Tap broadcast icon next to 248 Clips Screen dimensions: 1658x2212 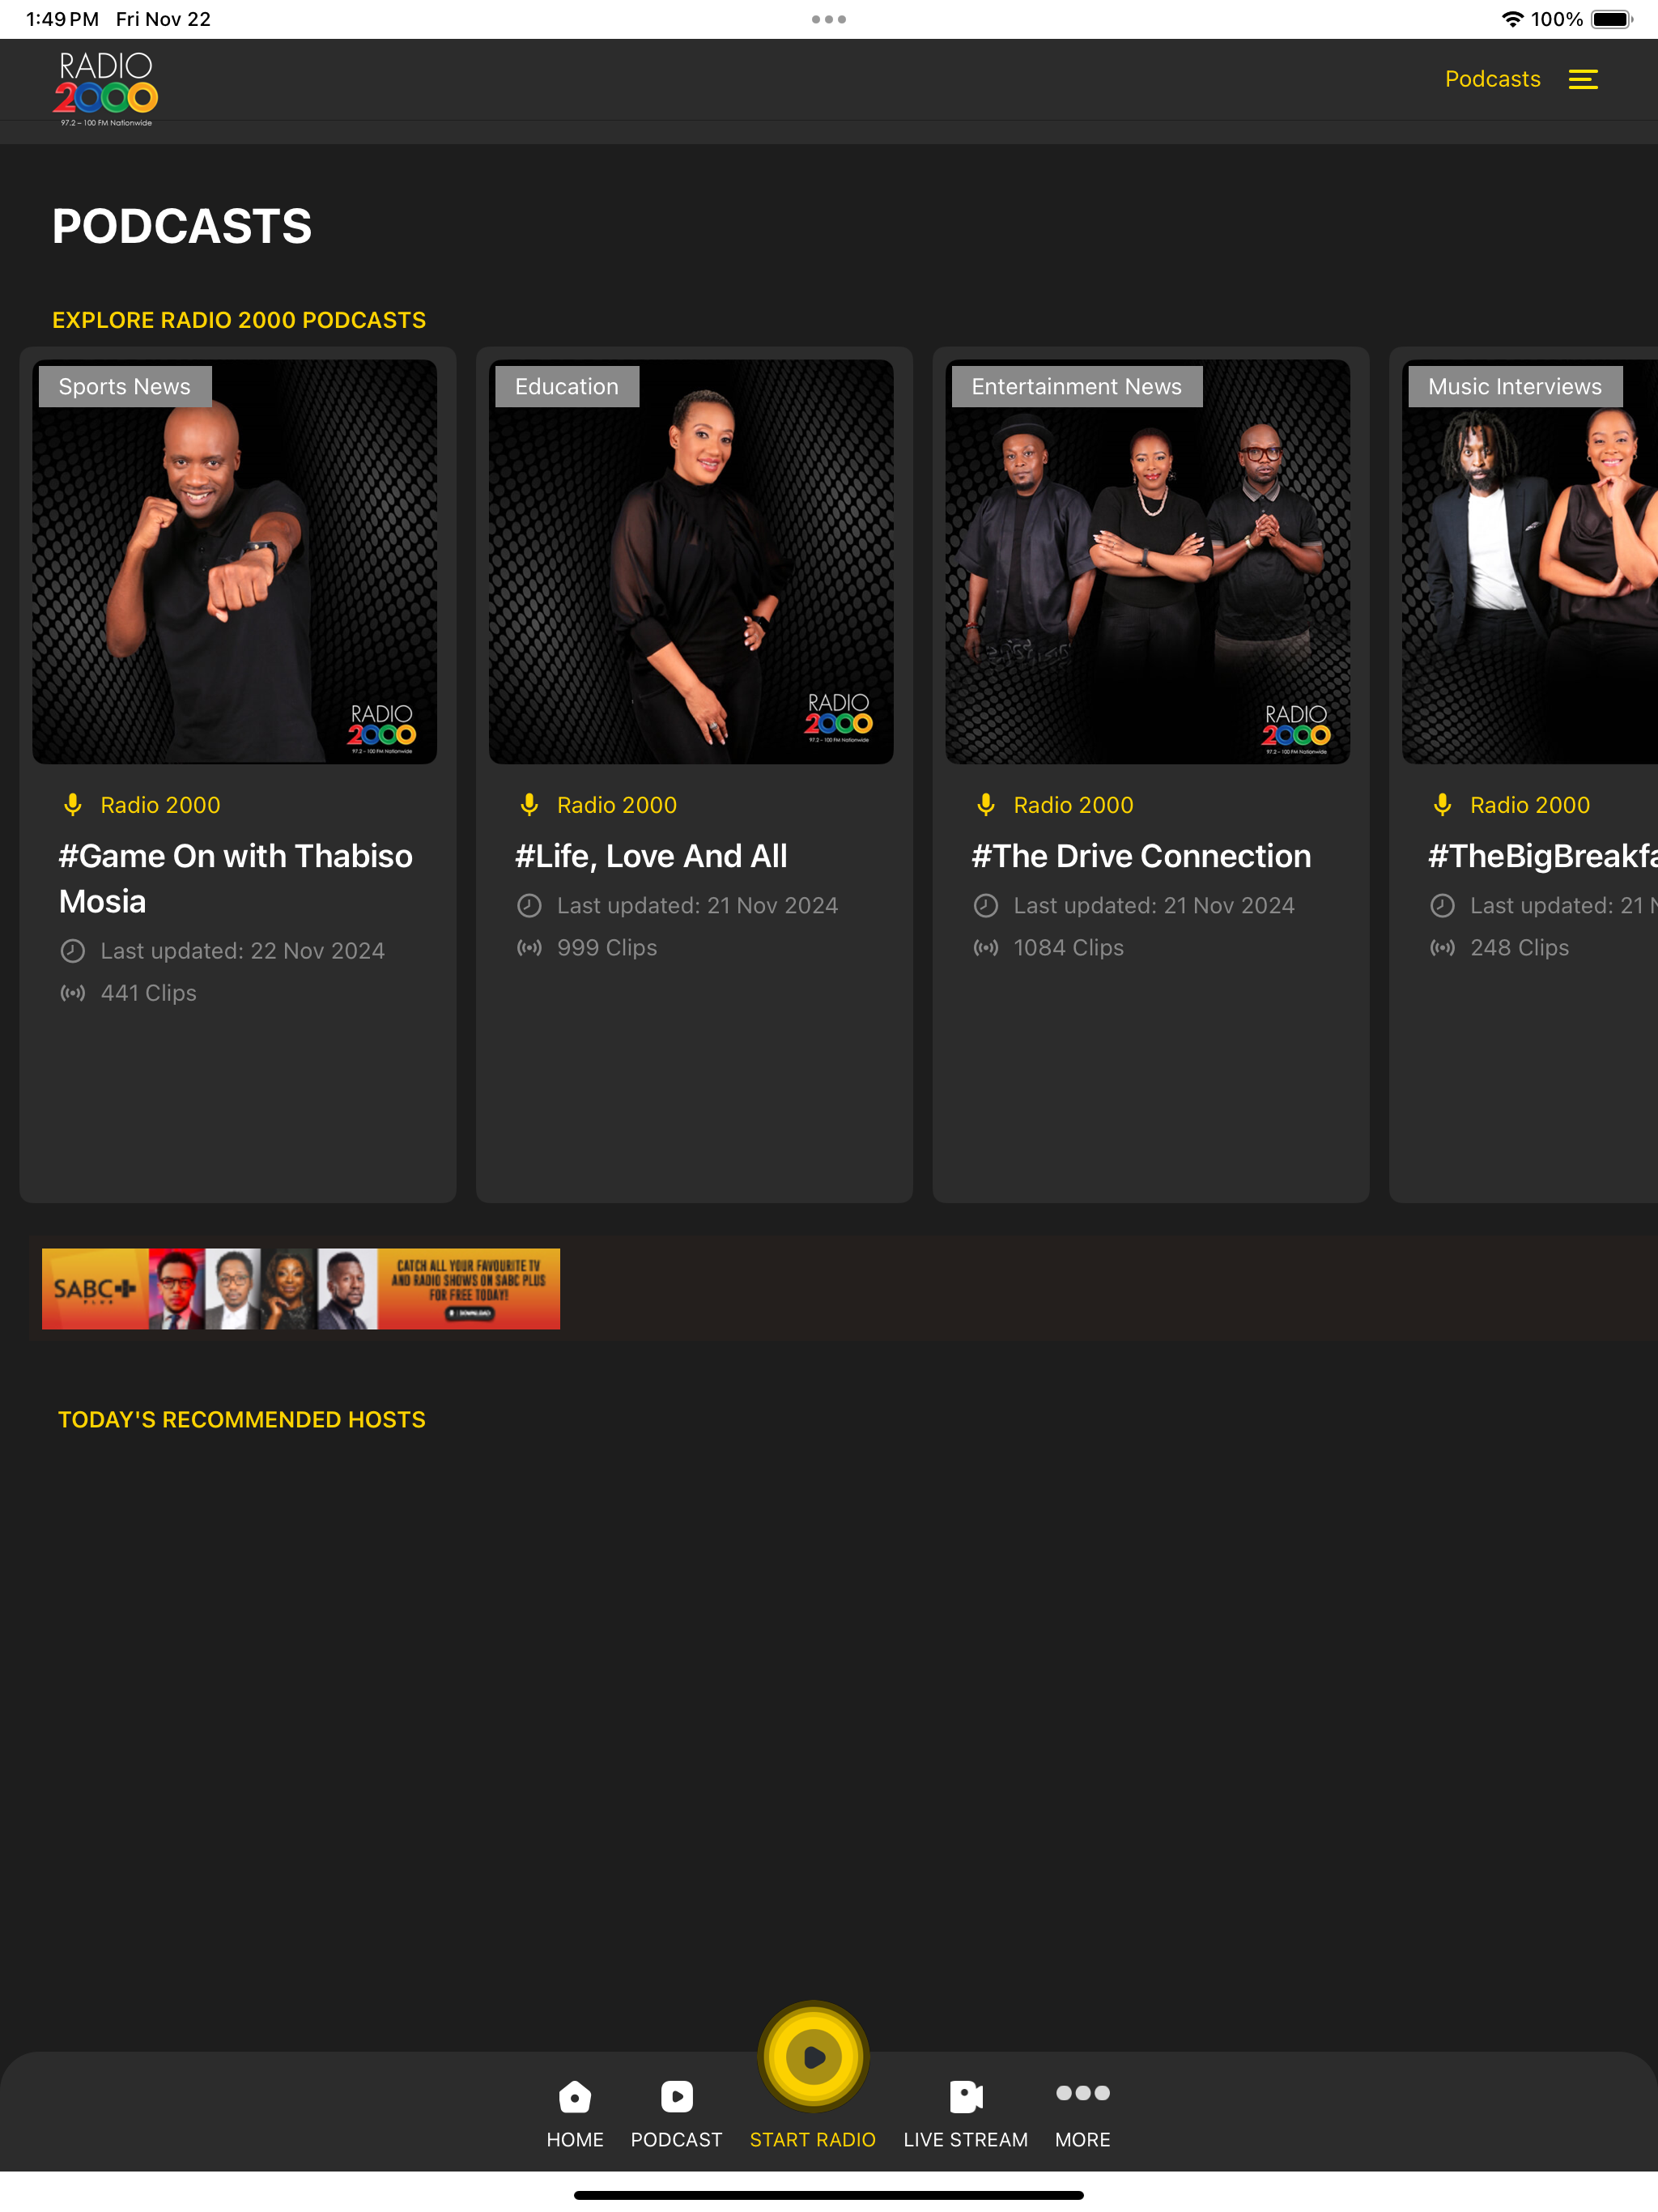(1442, 948)
